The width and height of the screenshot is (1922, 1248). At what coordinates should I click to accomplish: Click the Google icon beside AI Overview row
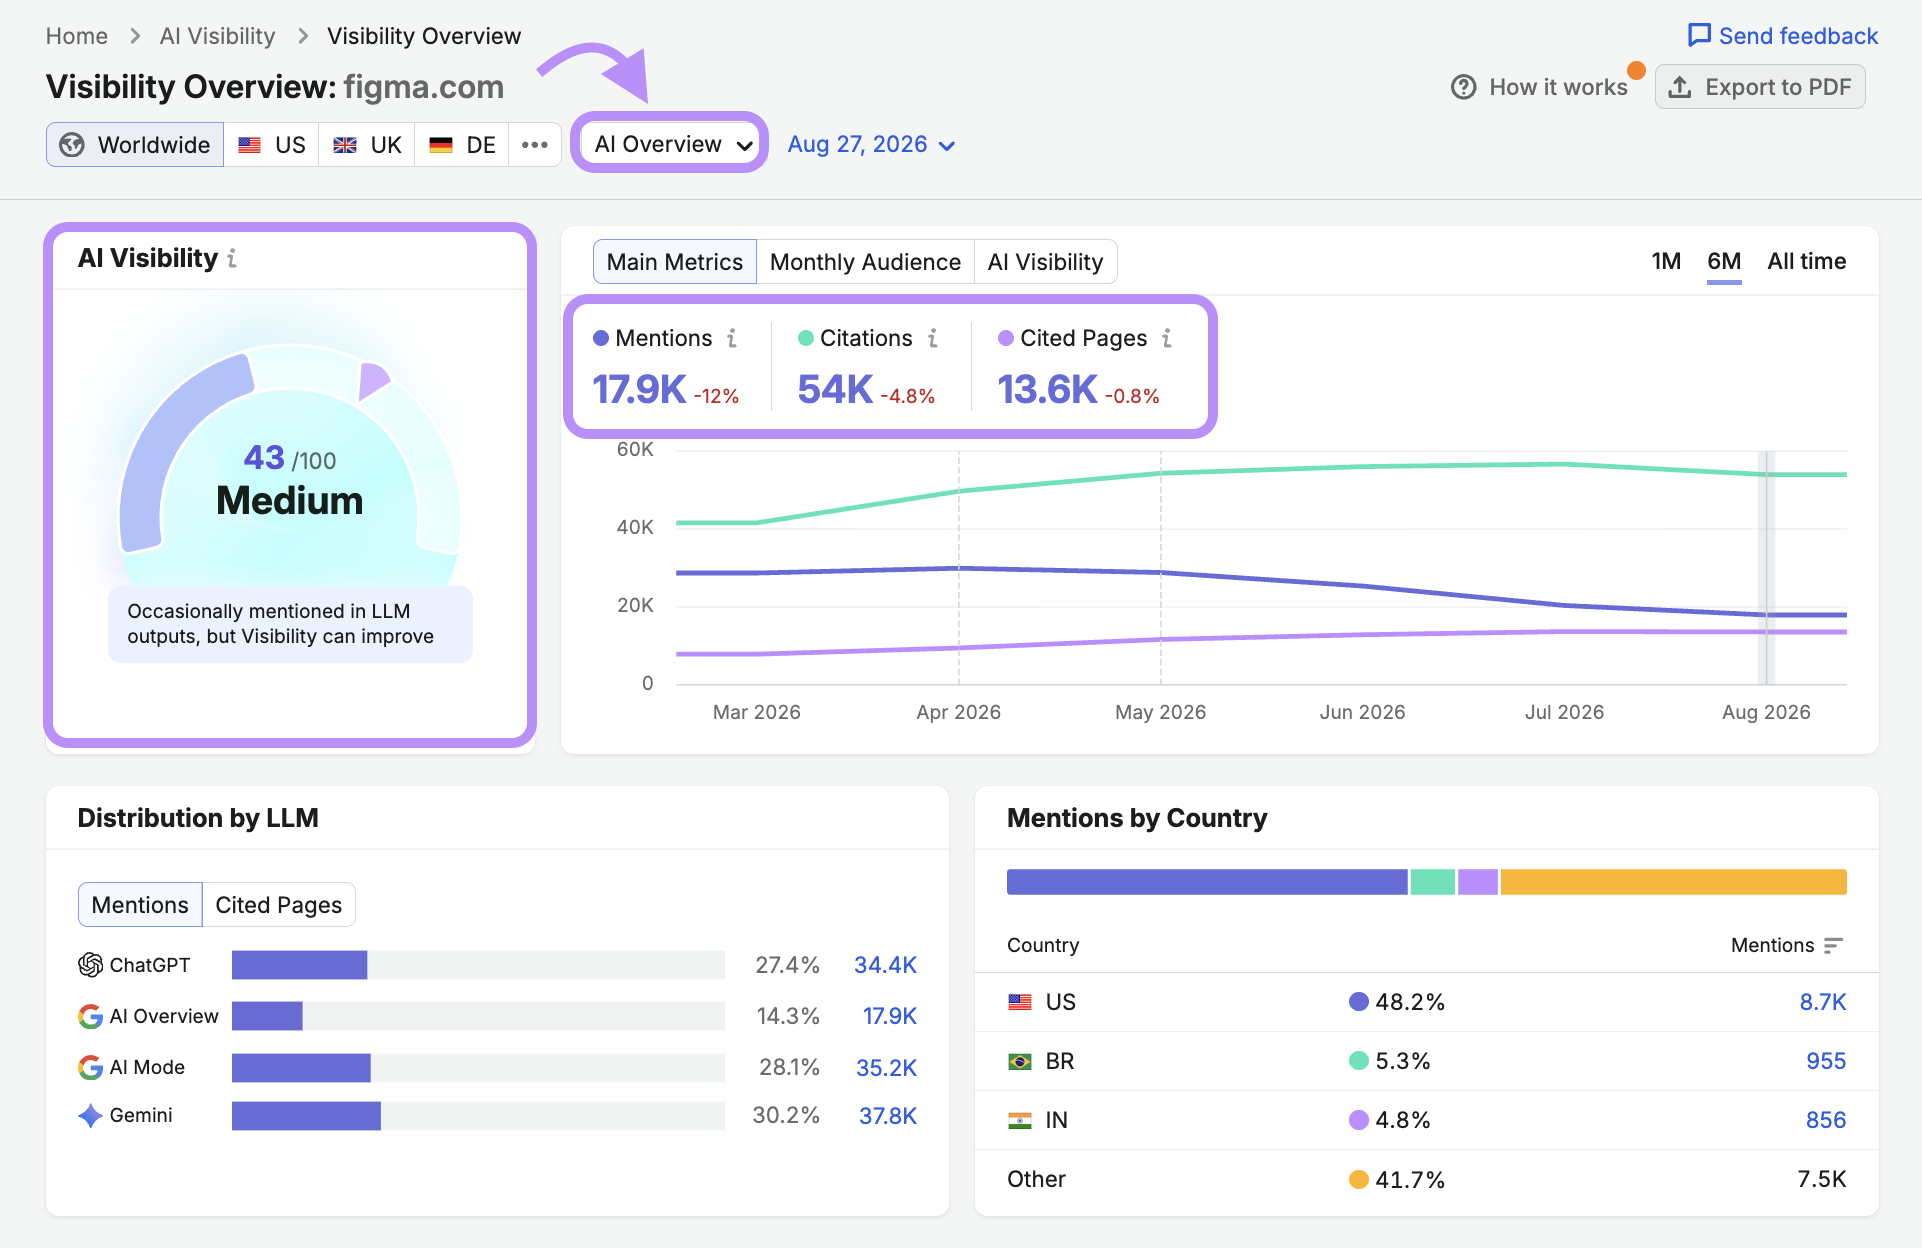click(x=90, y=1016)
